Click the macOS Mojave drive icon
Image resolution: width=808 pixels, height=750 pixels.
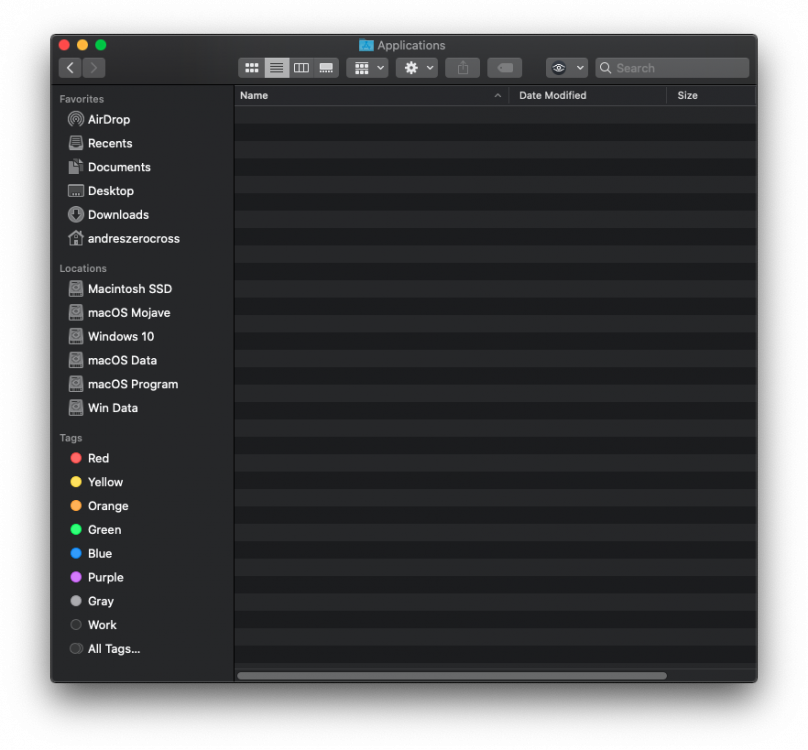click(76, 312)
